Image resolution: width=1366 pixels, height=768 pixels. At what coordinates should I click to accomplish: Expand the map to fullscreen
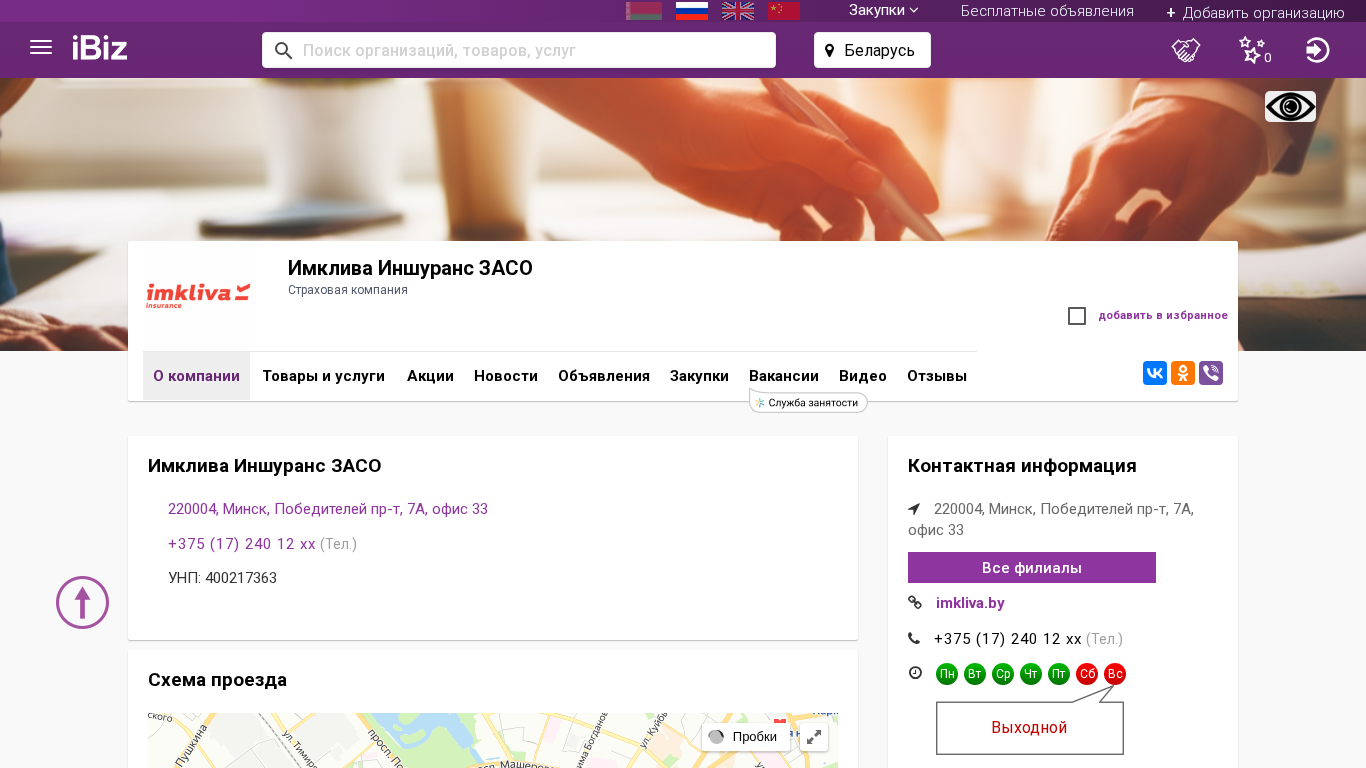814,737
